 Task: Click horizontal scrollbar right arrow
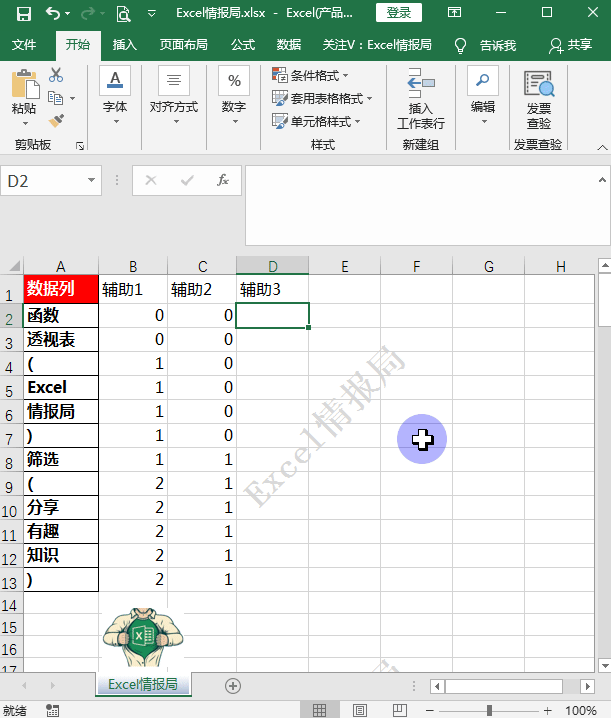coord(588,686)
